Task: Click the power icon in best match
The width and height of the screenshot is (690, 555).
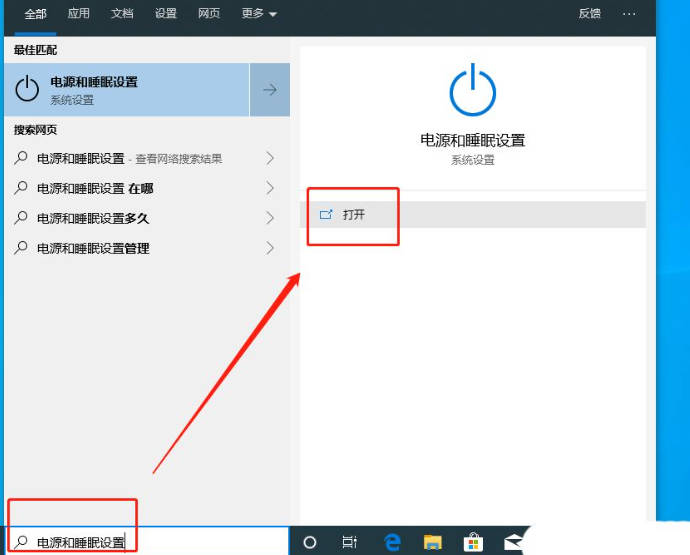Action: [x=27, y=88]
